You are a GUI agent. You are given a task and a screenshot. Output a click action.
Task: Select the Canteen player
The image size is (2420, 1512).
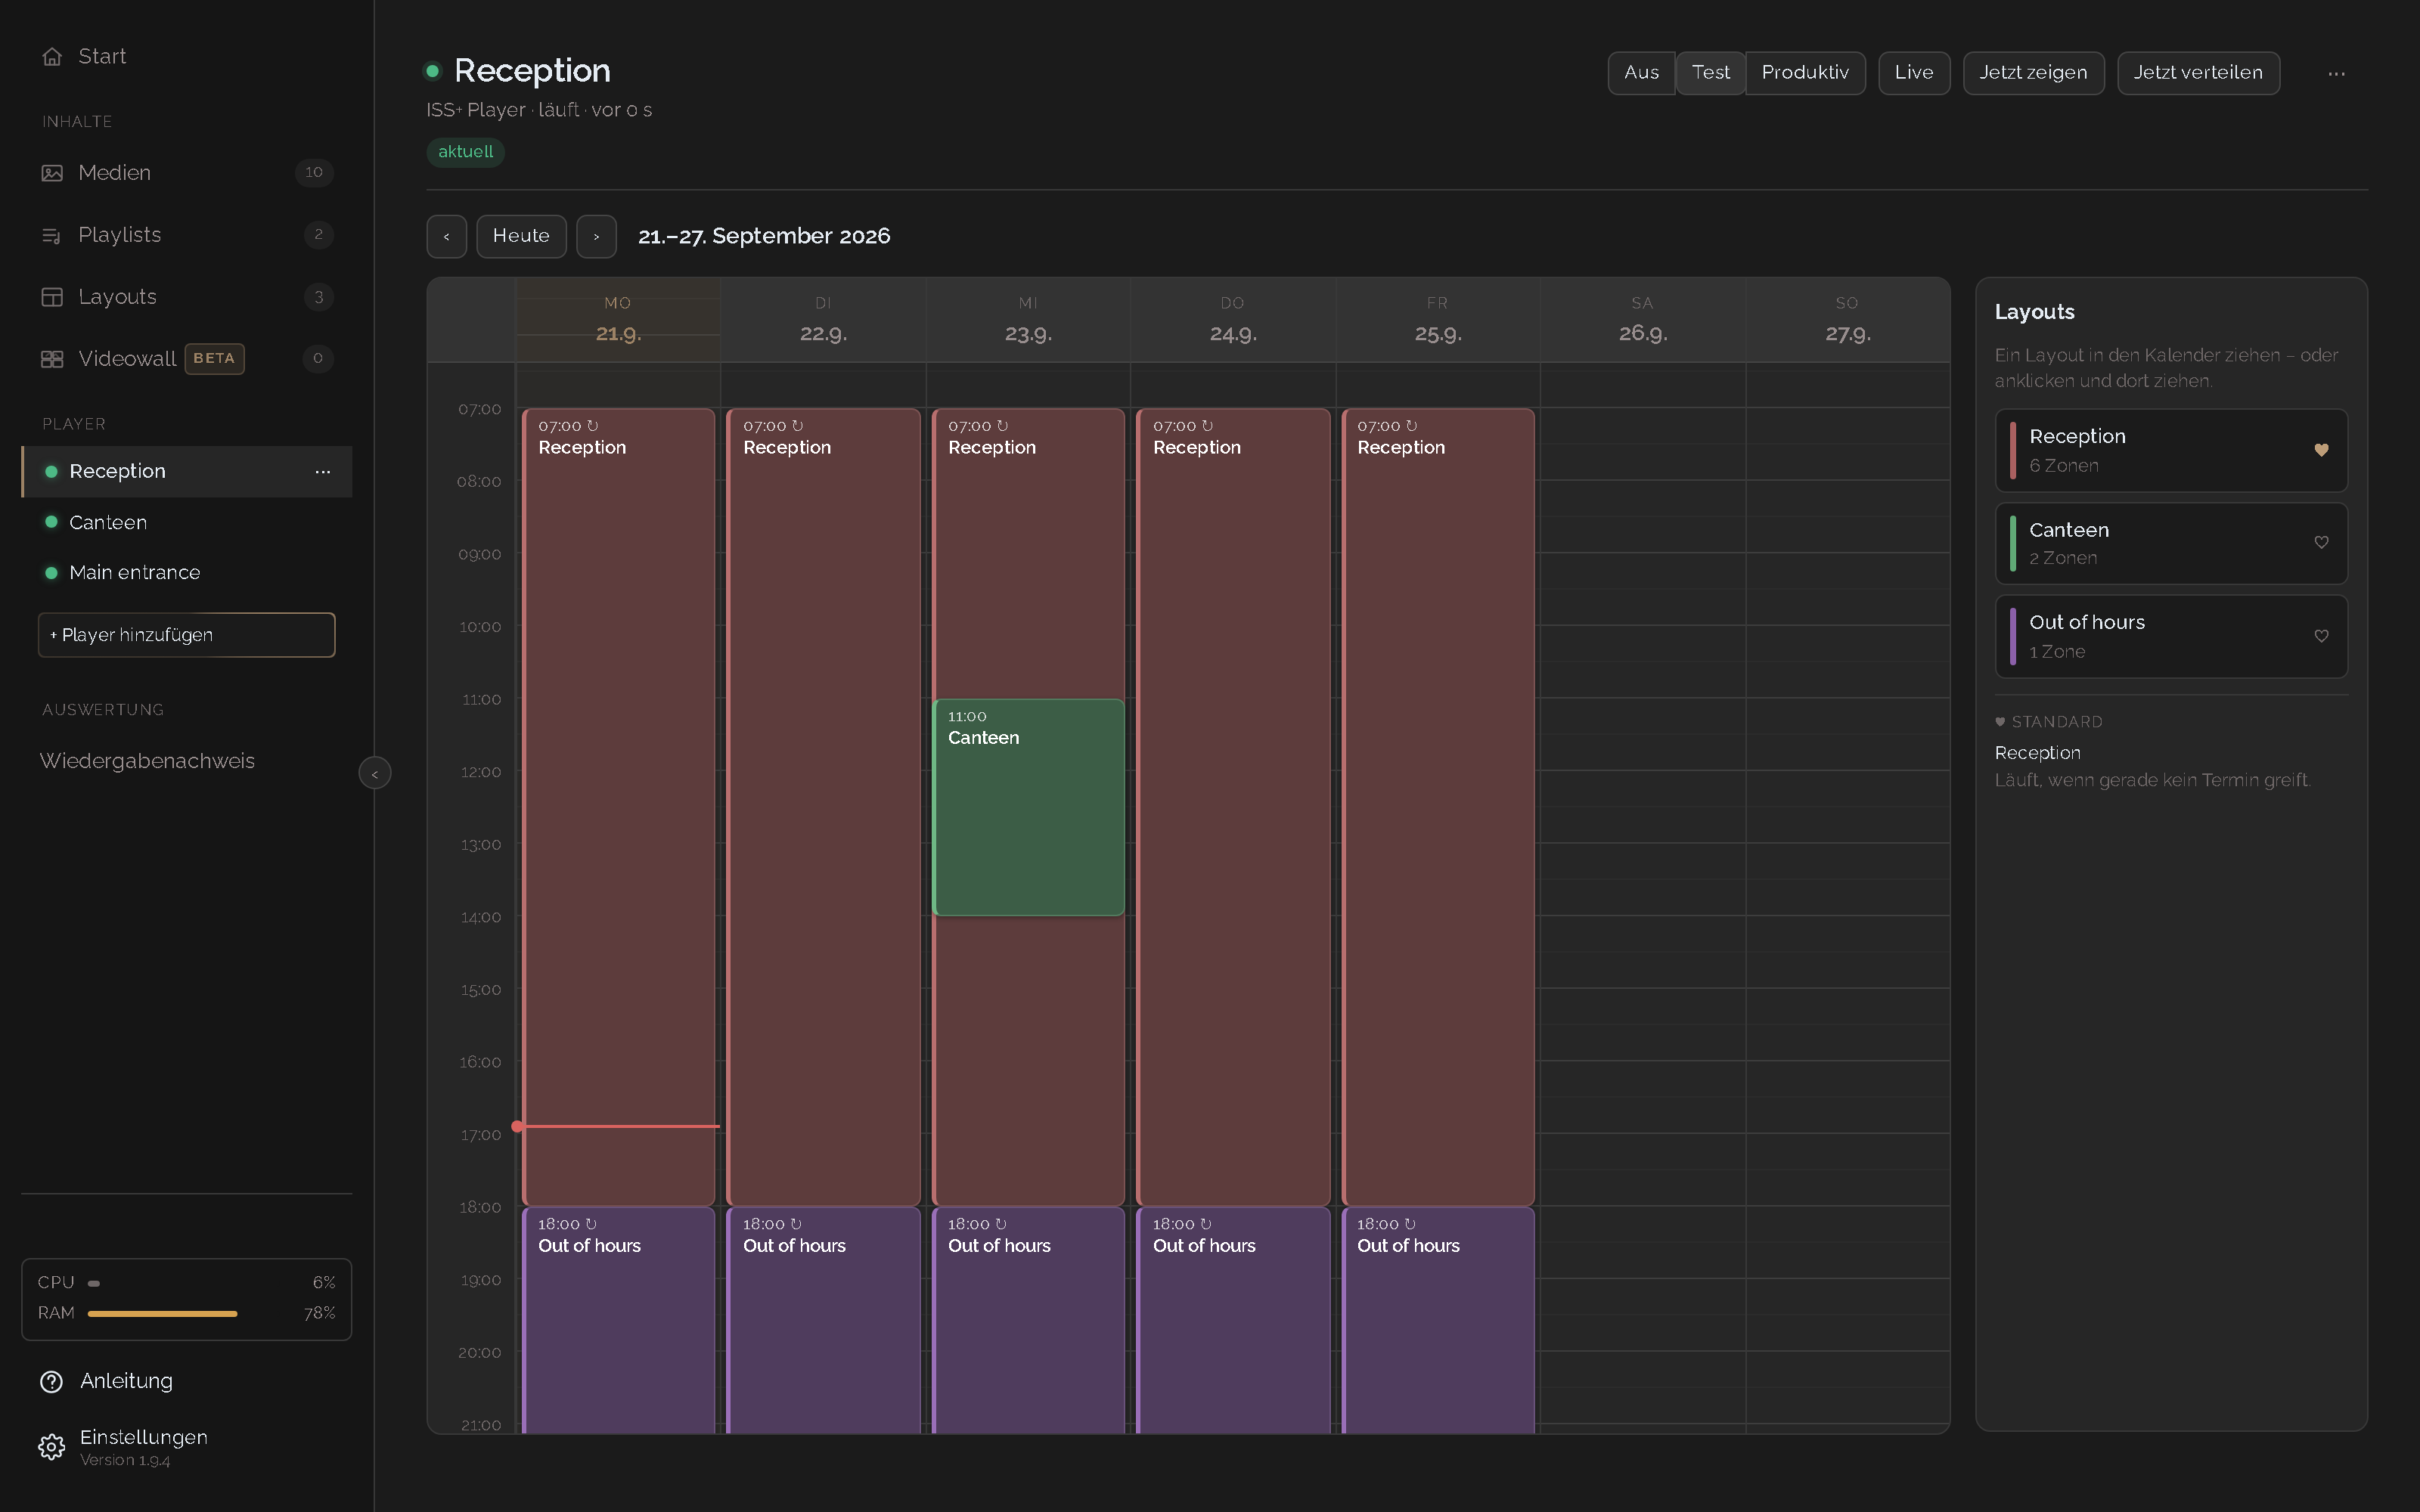[186, 522]
